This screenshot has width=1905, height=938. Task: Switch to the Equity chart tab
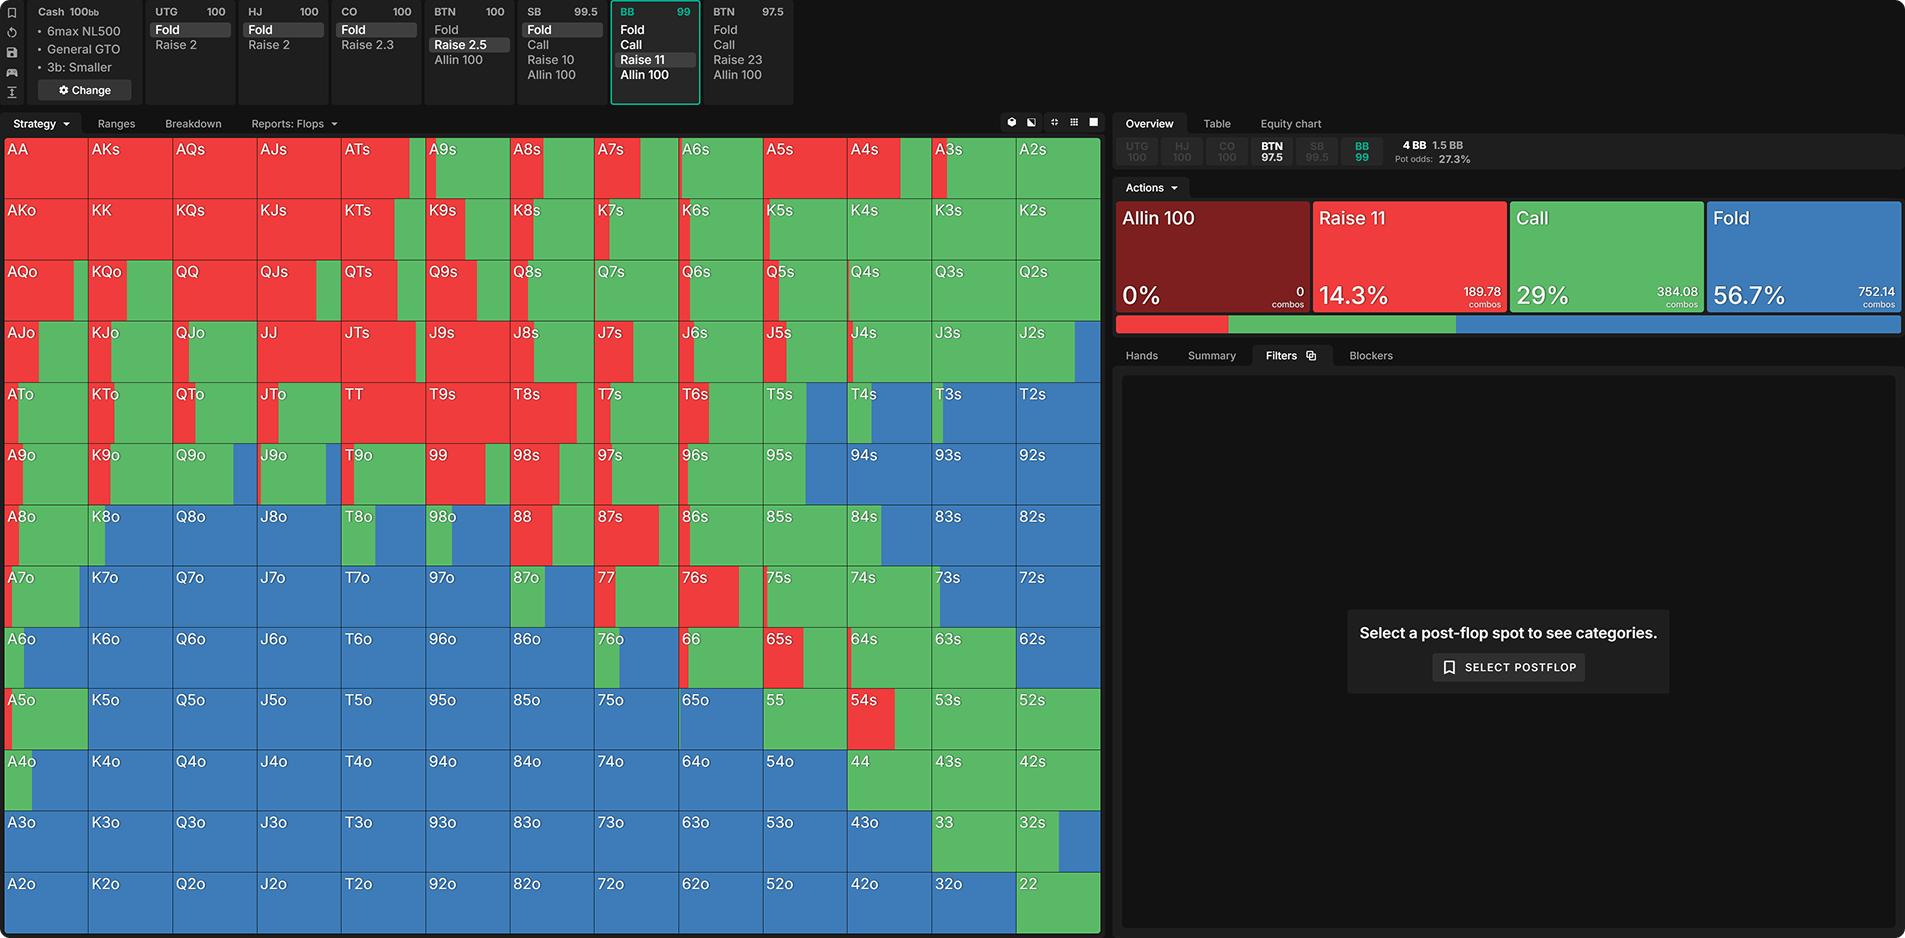[1290, 124]
